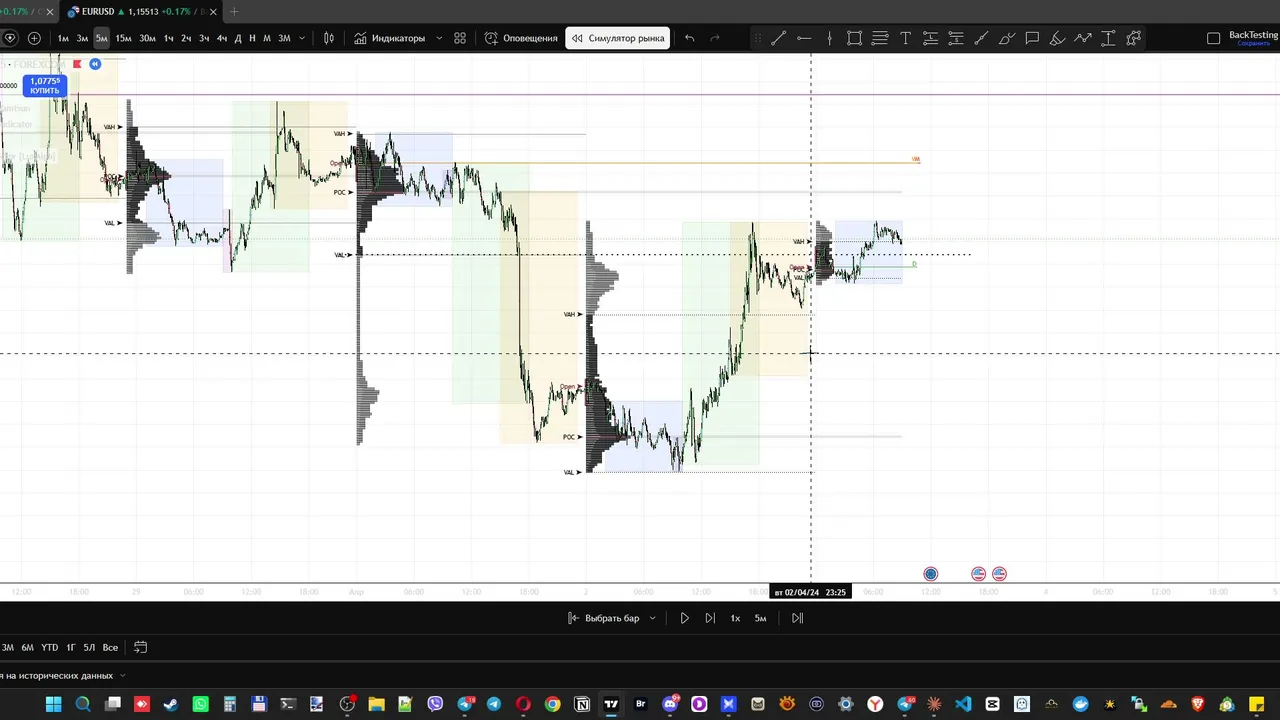Switch to 1ч timeframe
1280x720 pixels.
click(168, 38)
